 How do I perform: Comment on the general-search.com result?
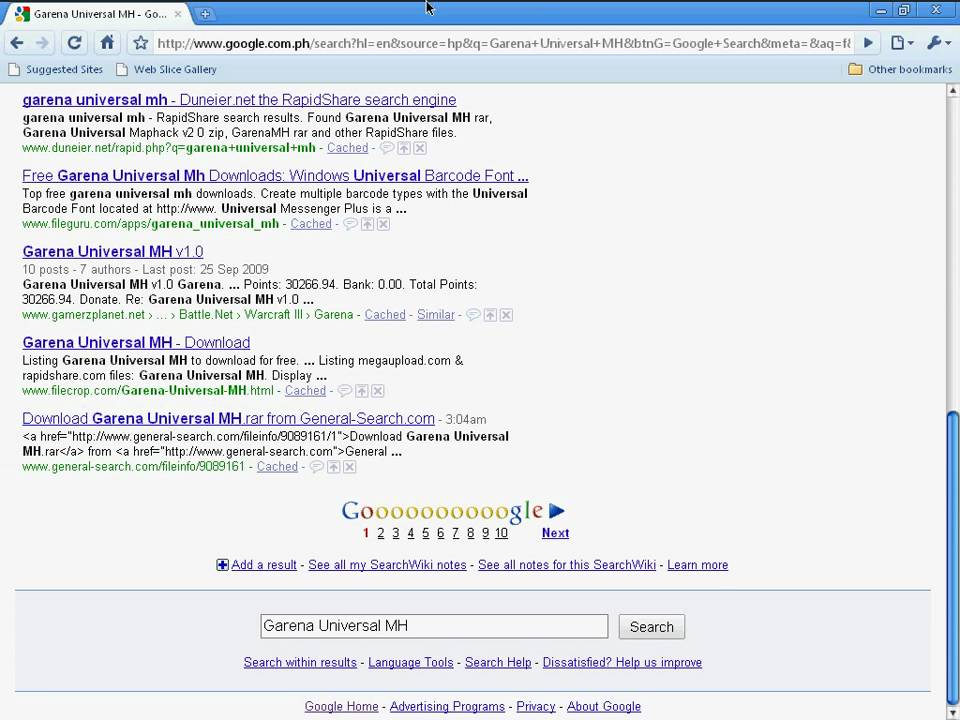pyautogui.click(x=317, y=467)
